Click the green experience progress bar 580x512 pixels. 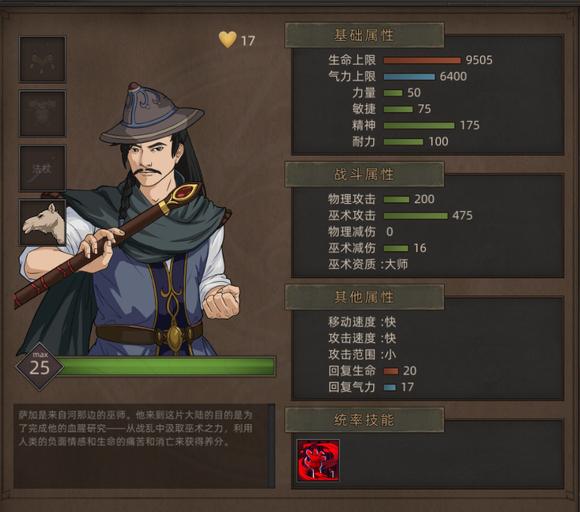click(x=168, y=367)
